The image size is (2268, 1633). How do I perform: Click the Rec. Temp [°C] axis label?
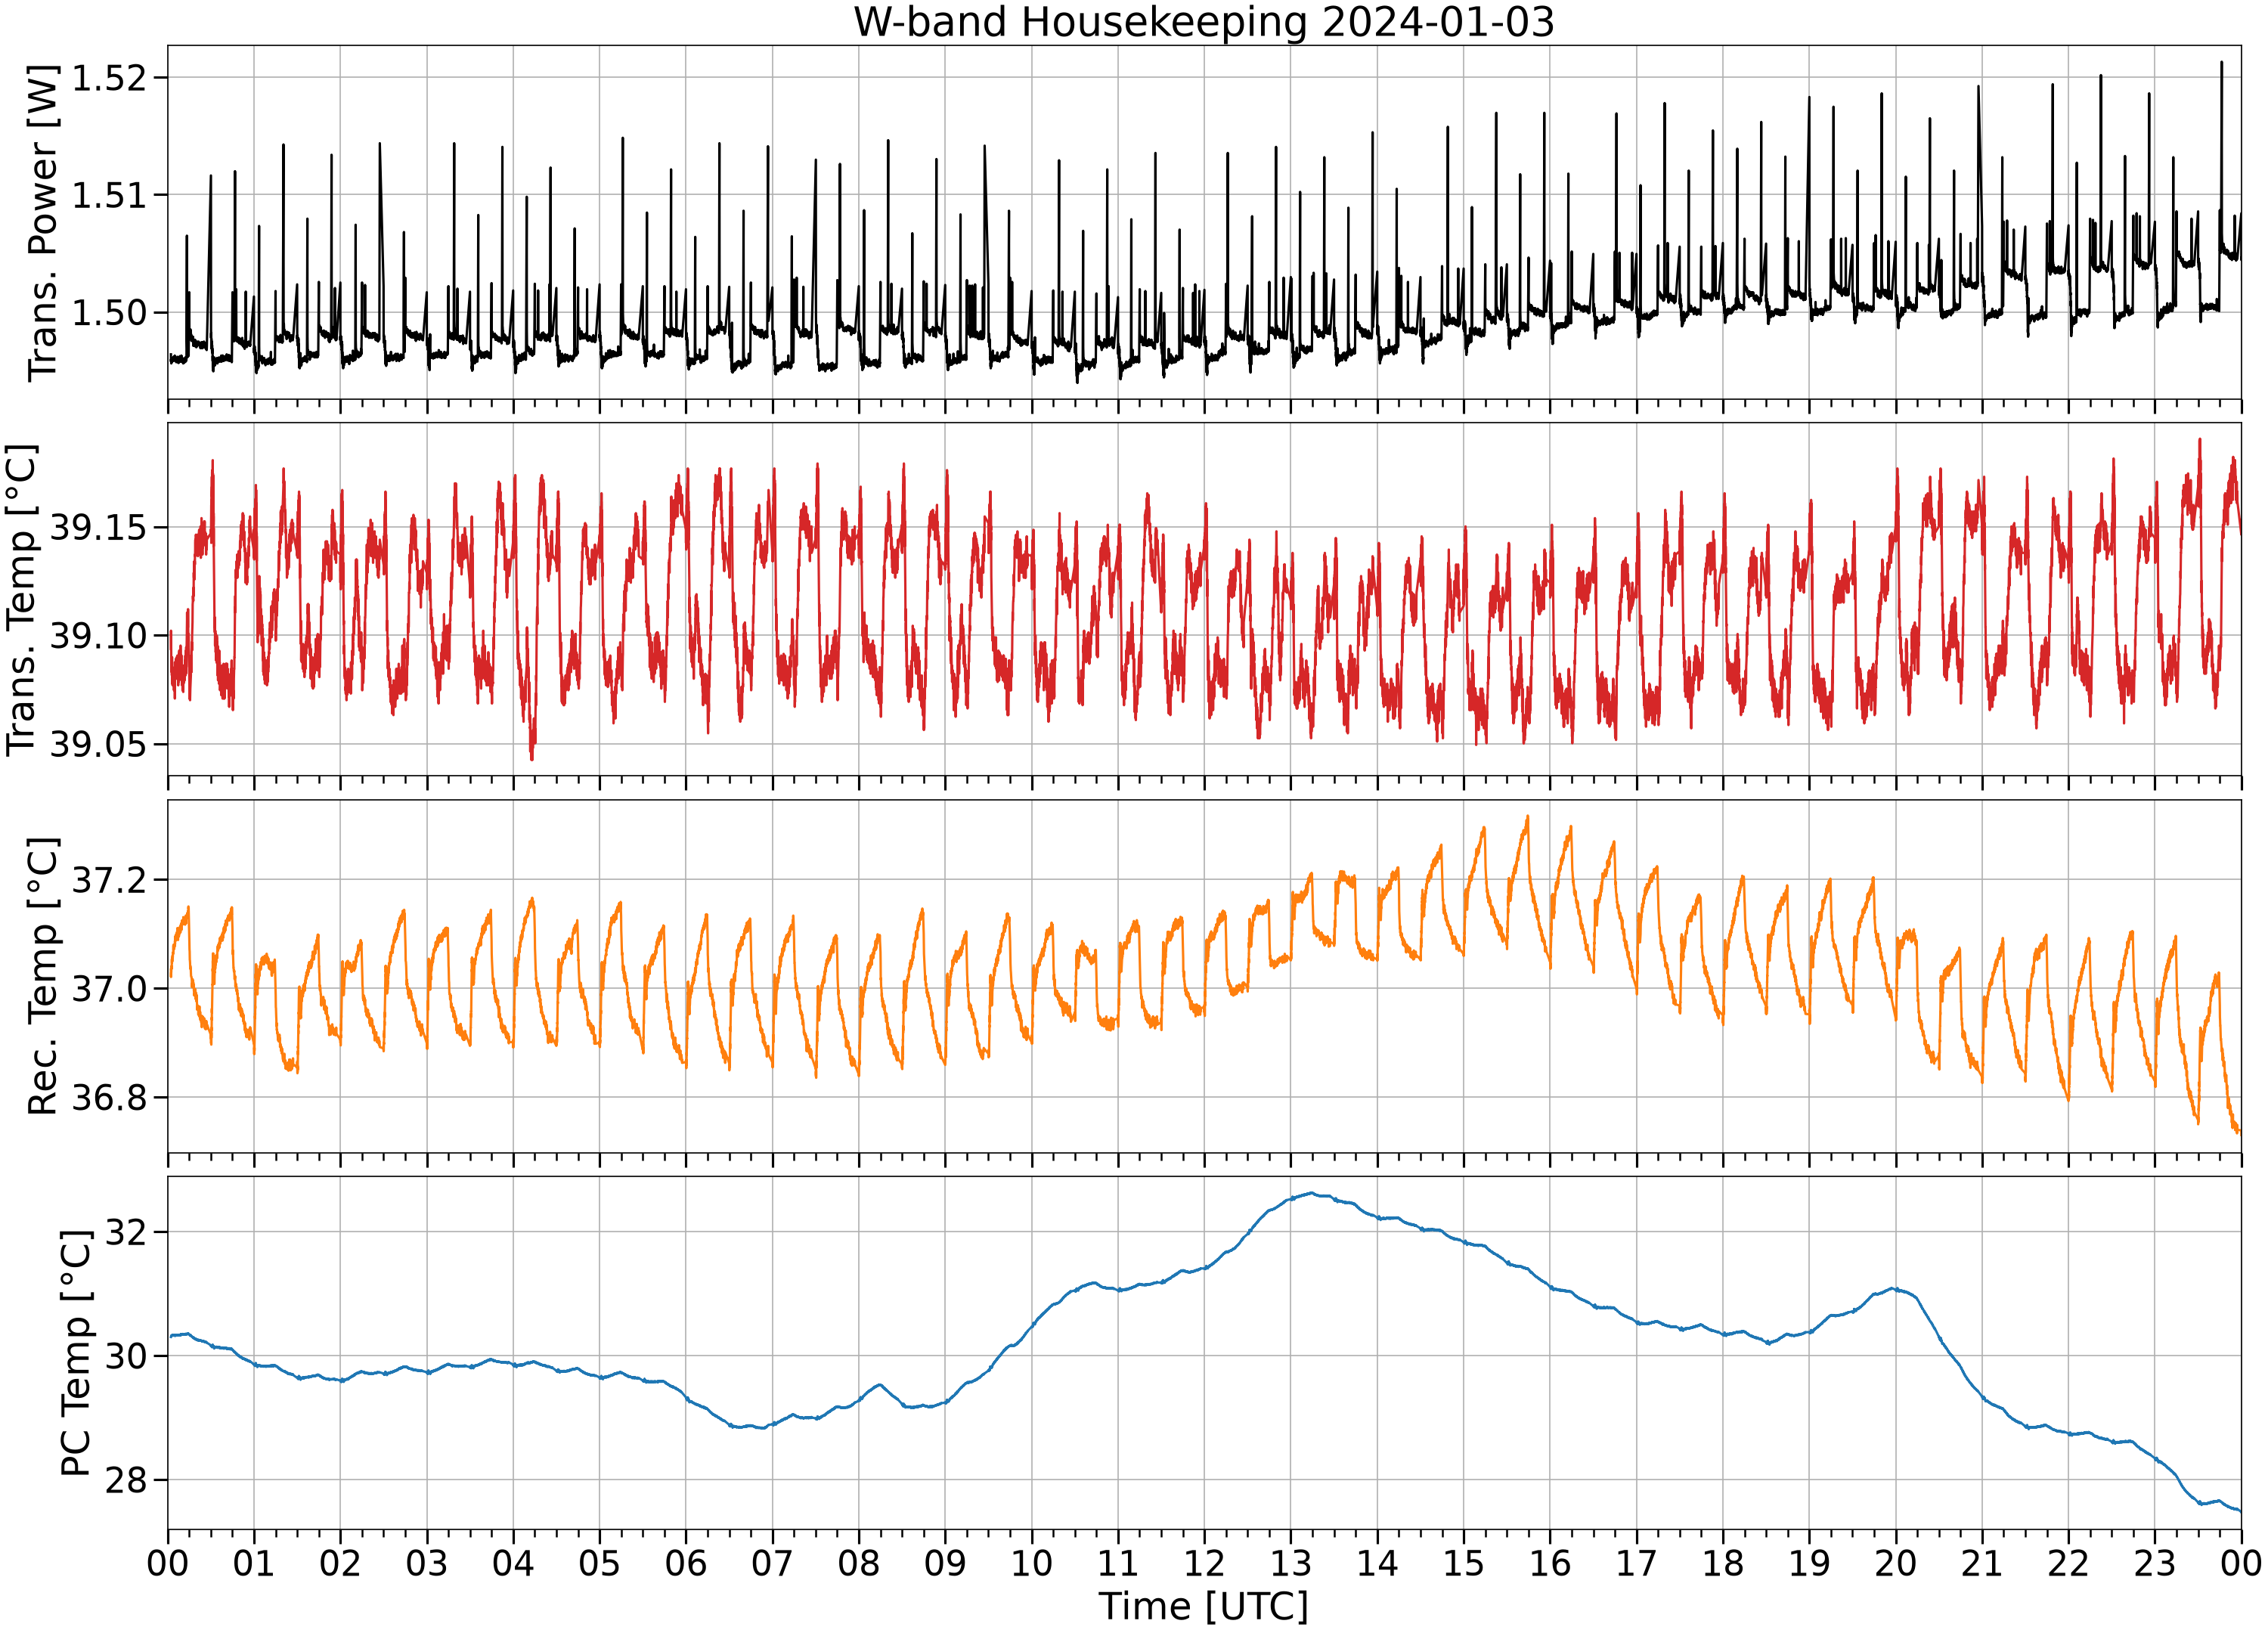pos(42,976)
